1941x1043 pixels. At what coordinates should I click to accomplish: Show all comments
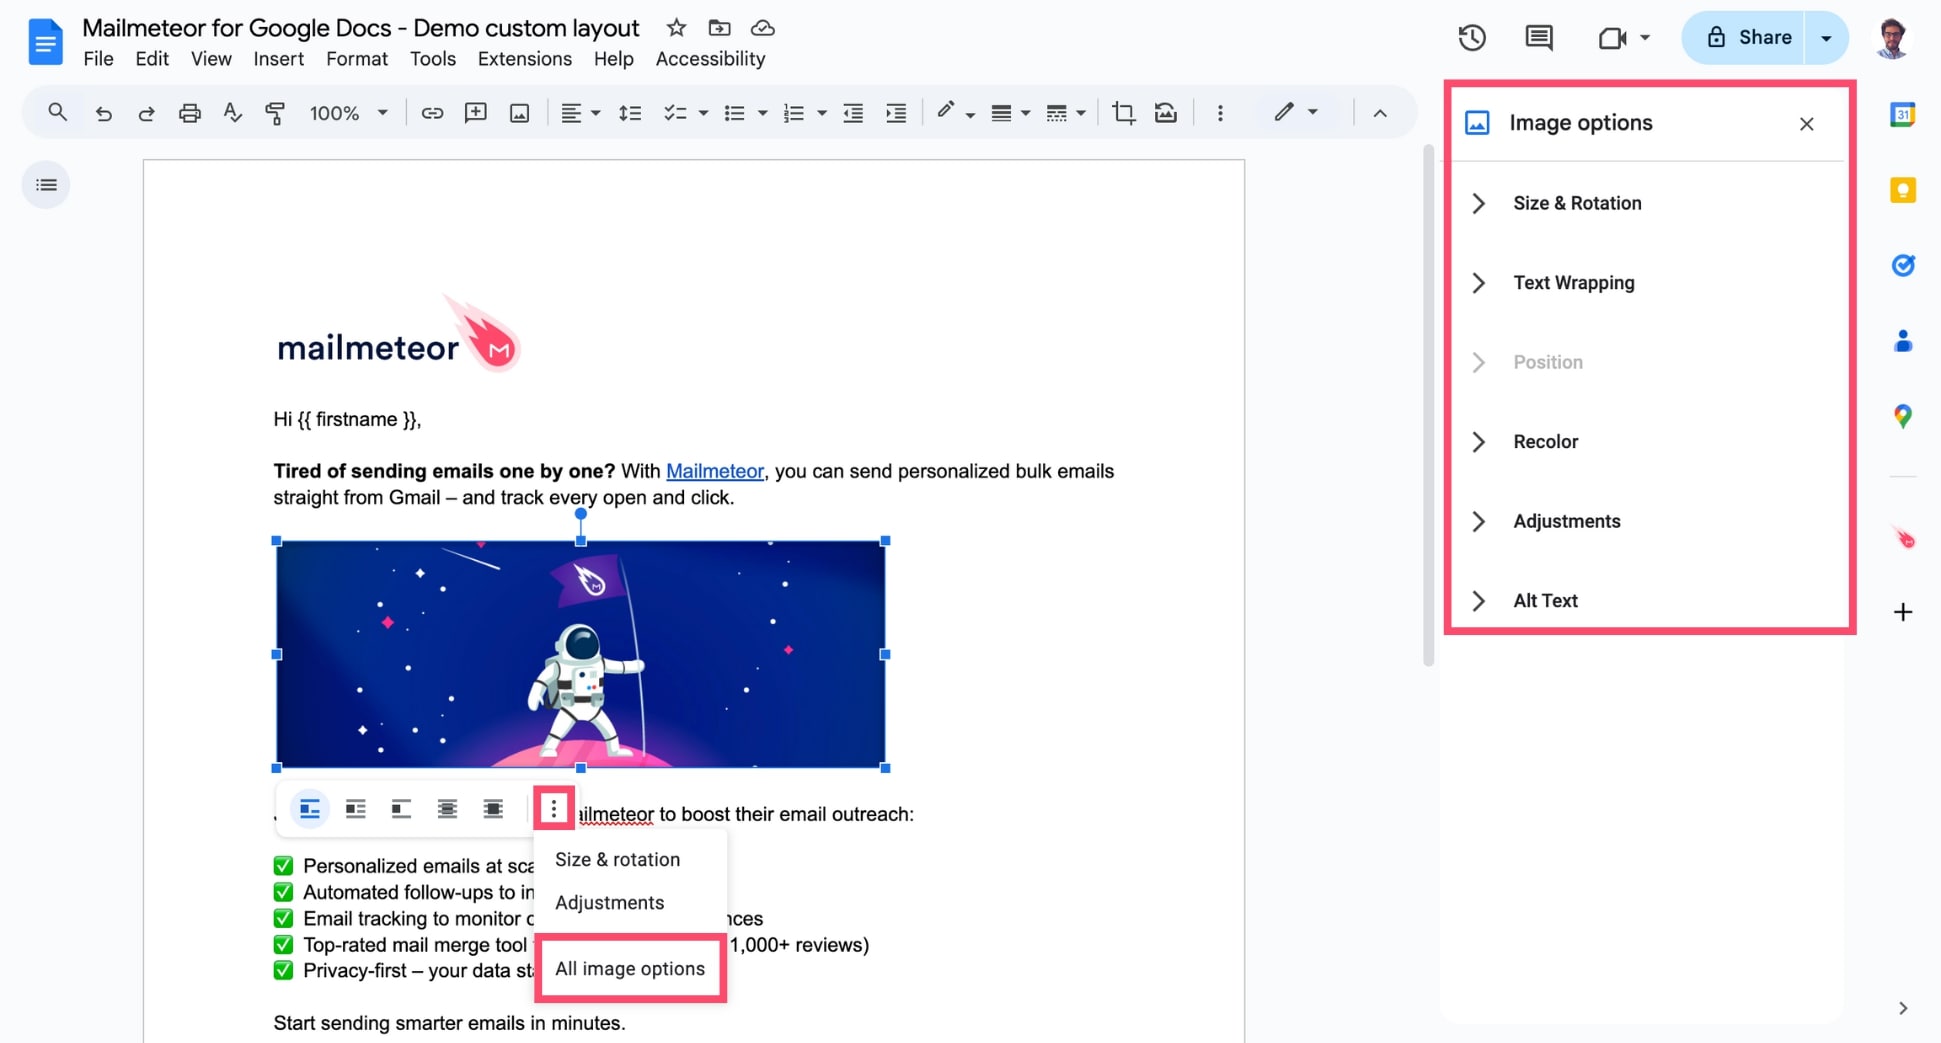click(1539, 38)
